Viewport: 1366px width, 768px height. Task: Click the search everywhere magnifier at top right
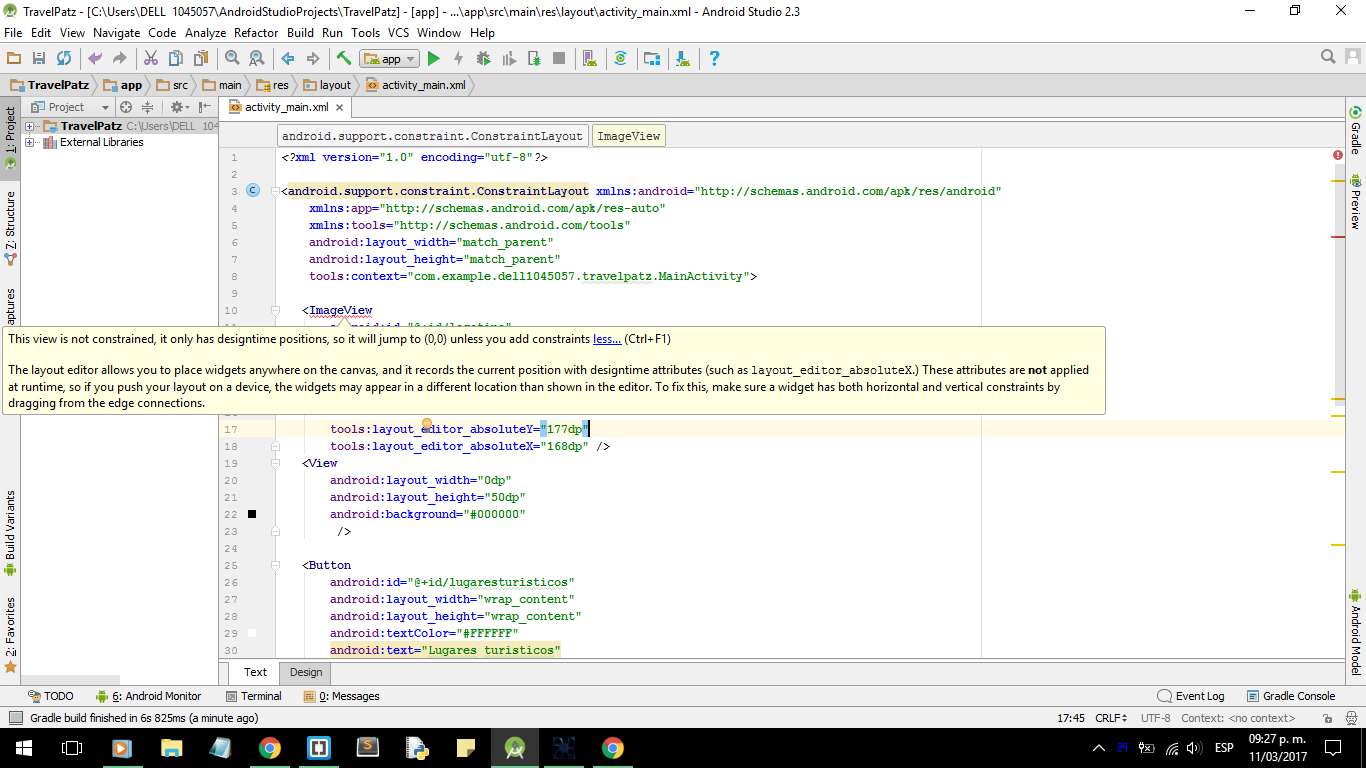click(1329, 57)
